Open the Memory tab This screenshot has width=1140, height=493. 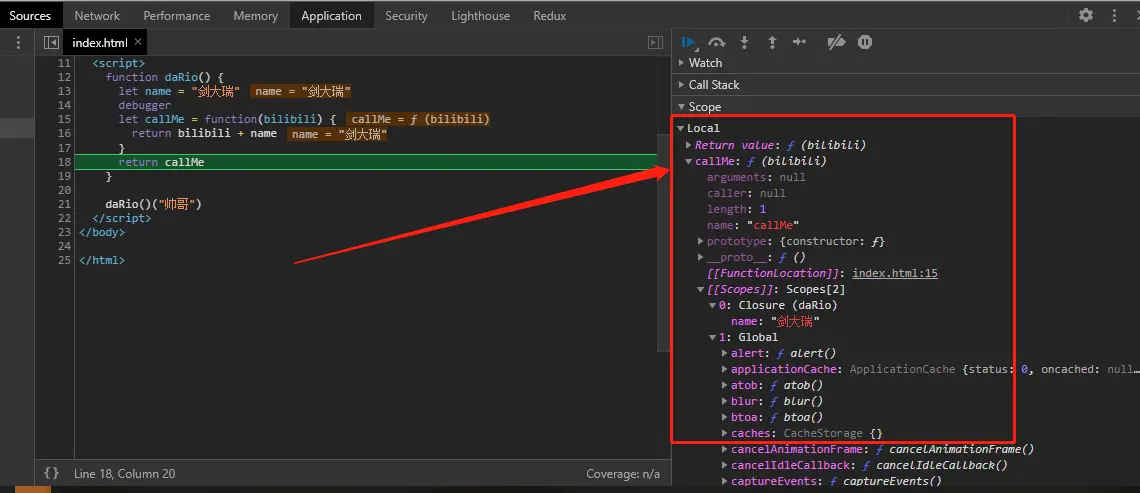256,15
